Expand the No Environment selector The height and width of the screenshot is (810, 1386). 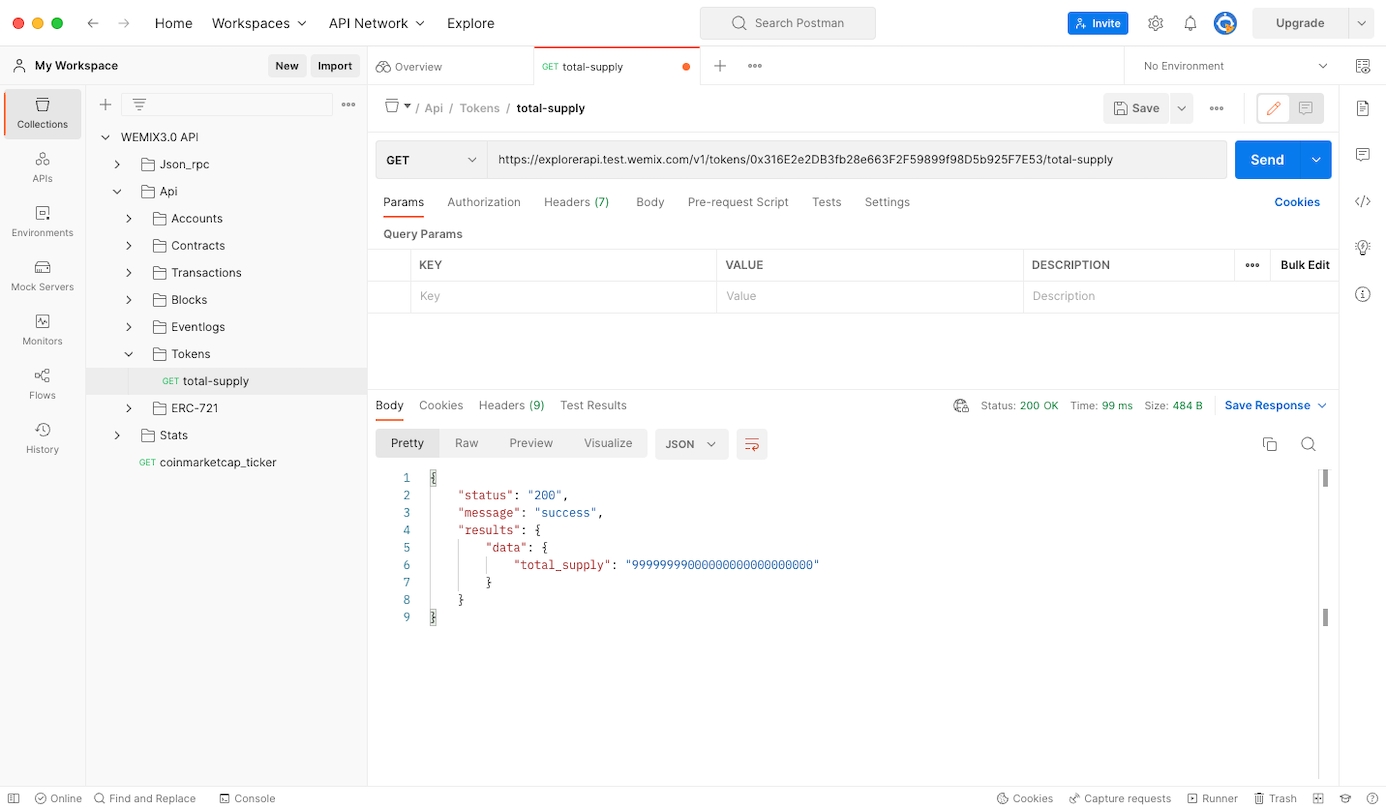[1236, 66]
